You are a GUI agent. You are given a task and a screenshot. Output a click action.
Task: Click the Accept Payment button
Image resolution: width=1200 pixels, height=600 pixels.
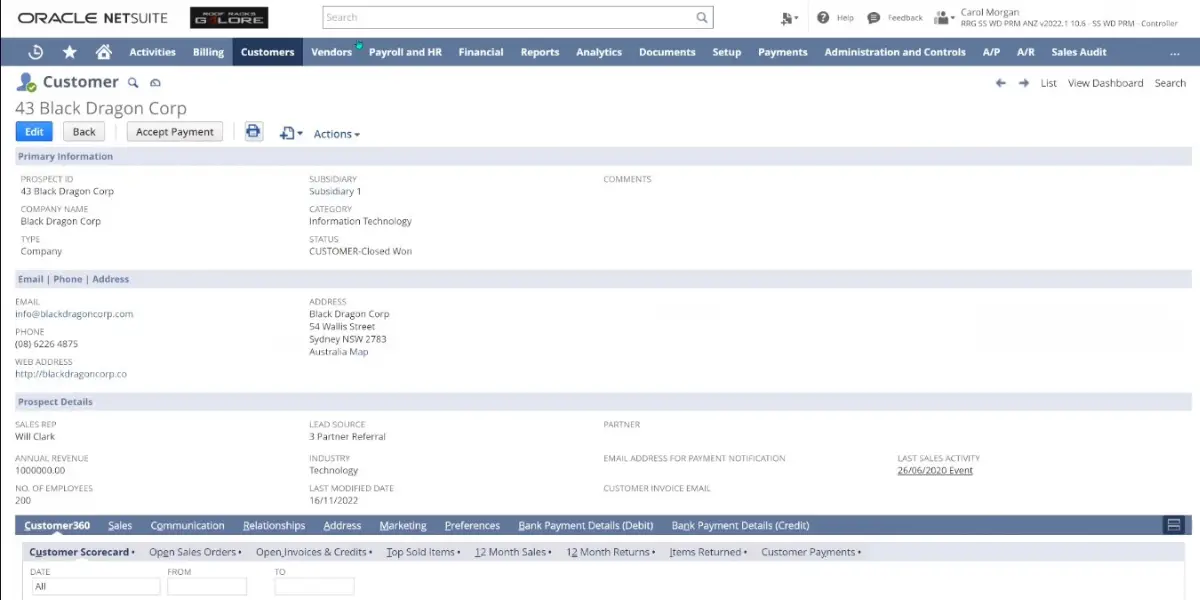point(175,131)
